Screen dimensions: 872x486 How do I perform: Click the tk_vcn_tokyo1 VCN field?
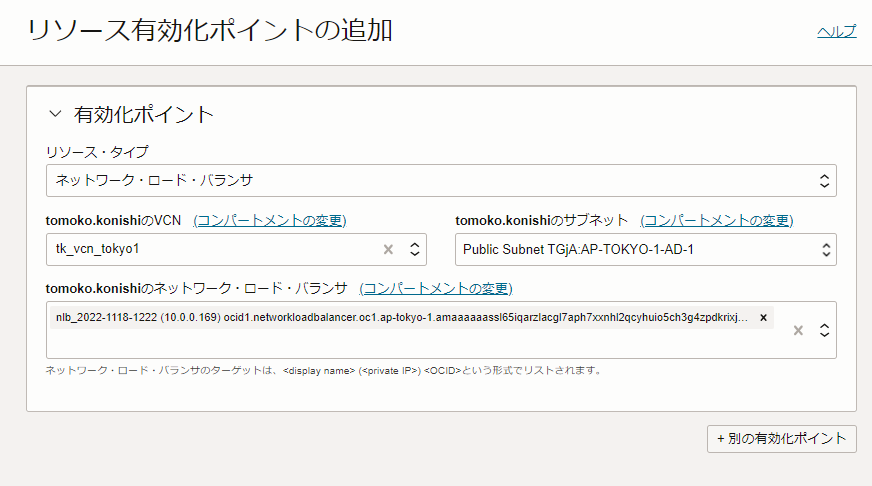236,249
